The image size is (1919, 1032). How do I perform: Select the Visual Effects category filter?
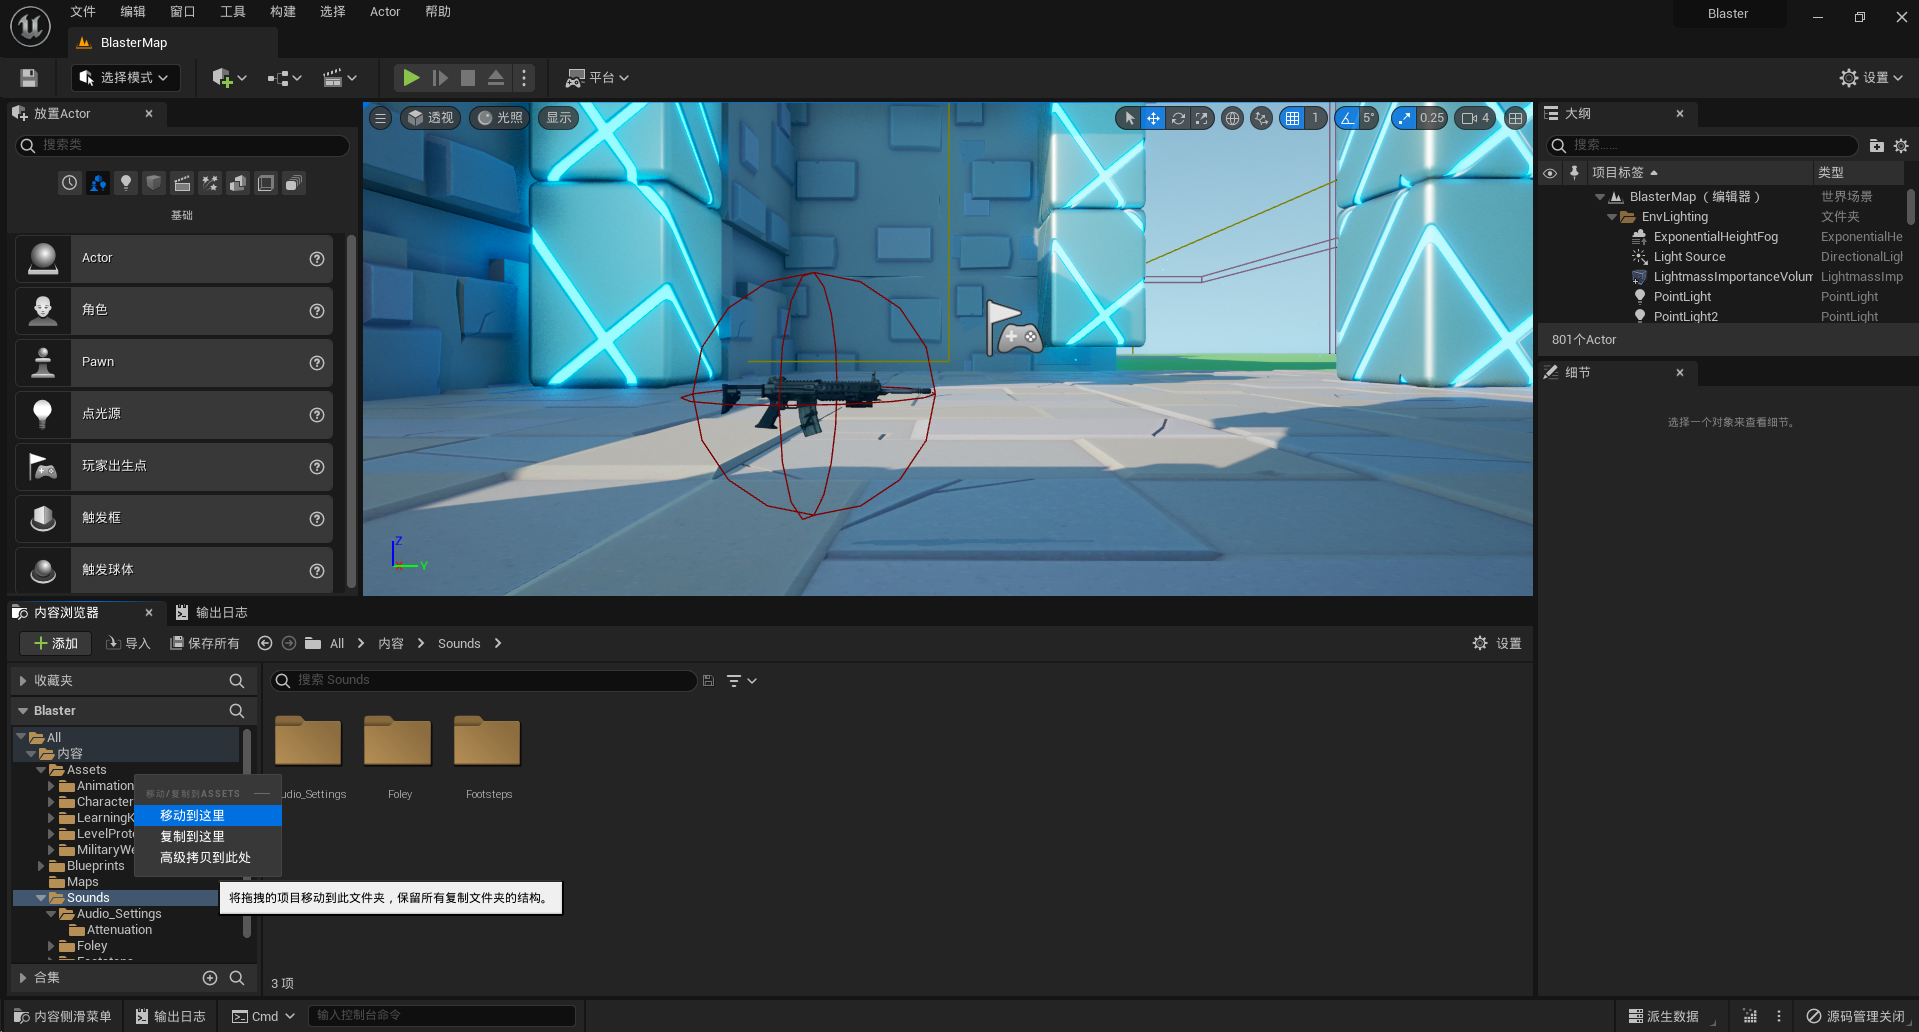point(209,183)
